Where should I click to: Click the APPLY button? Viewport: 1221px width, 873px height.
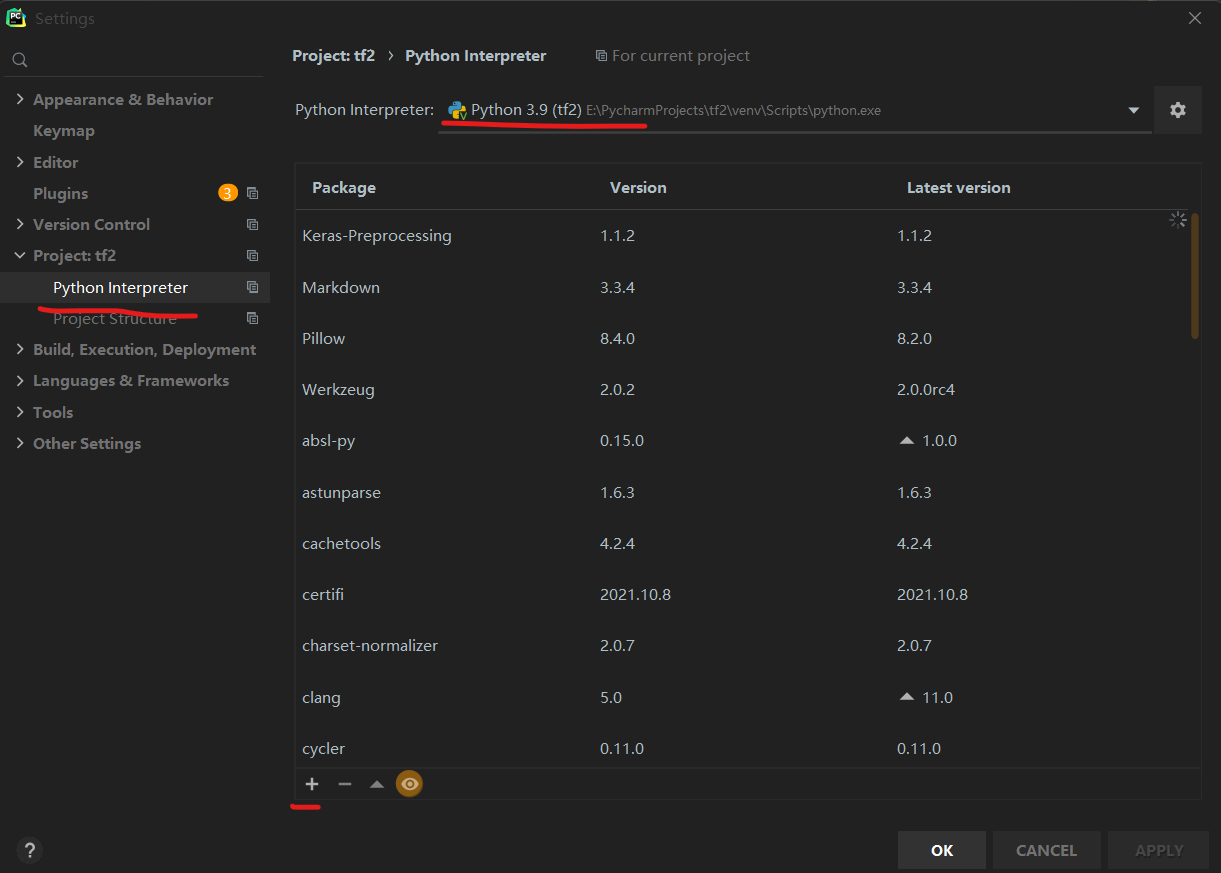1159,850
